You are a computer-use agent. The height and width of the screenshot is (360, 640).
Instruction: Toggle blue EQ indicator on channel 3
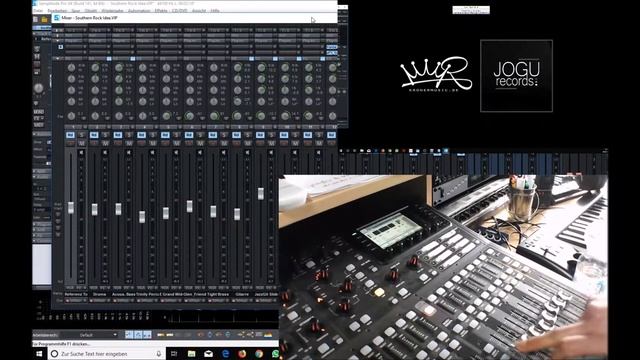(x=133, y=59)
